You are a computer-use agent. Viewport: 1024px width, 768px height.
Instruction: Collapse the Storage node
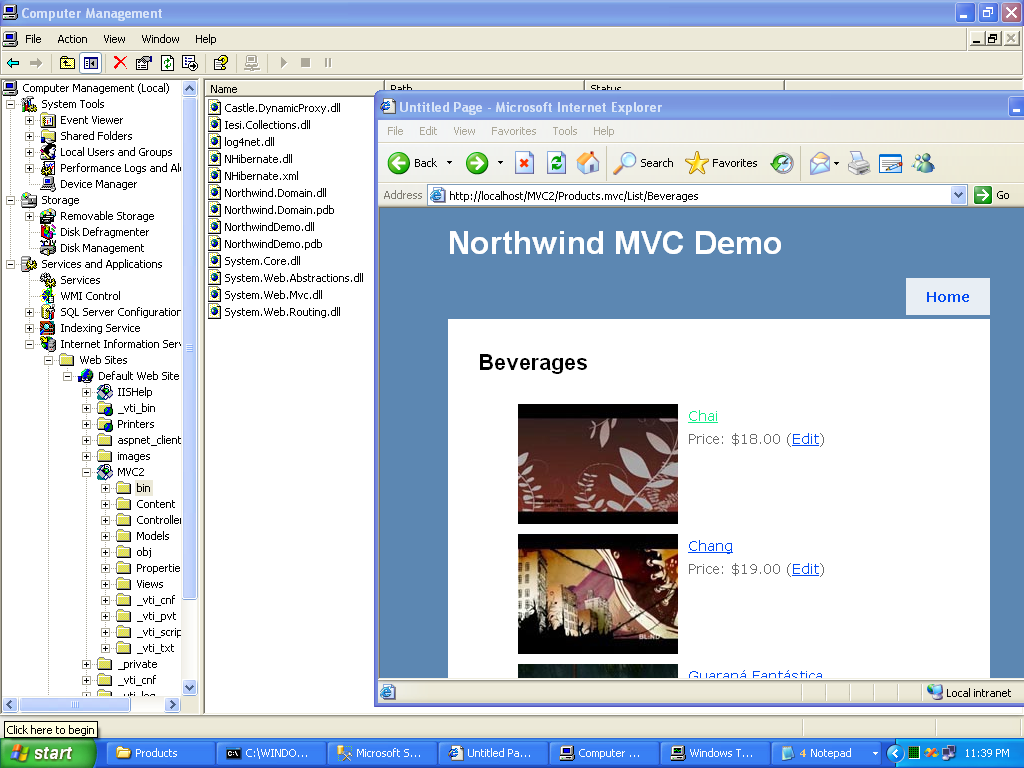(10, 200)
